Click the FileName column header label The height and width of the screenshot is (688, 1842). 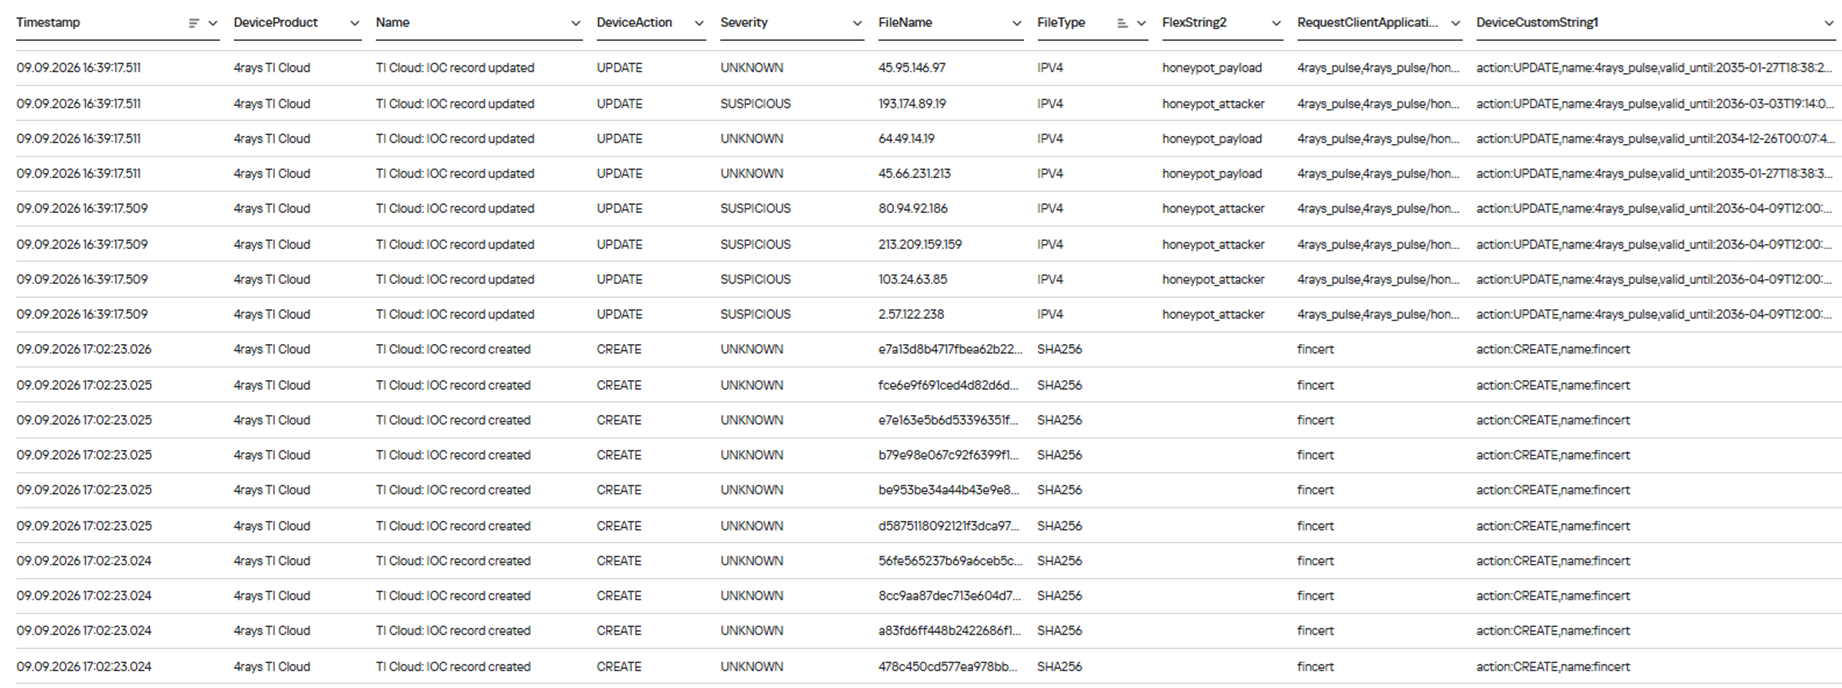pos(905,23)
